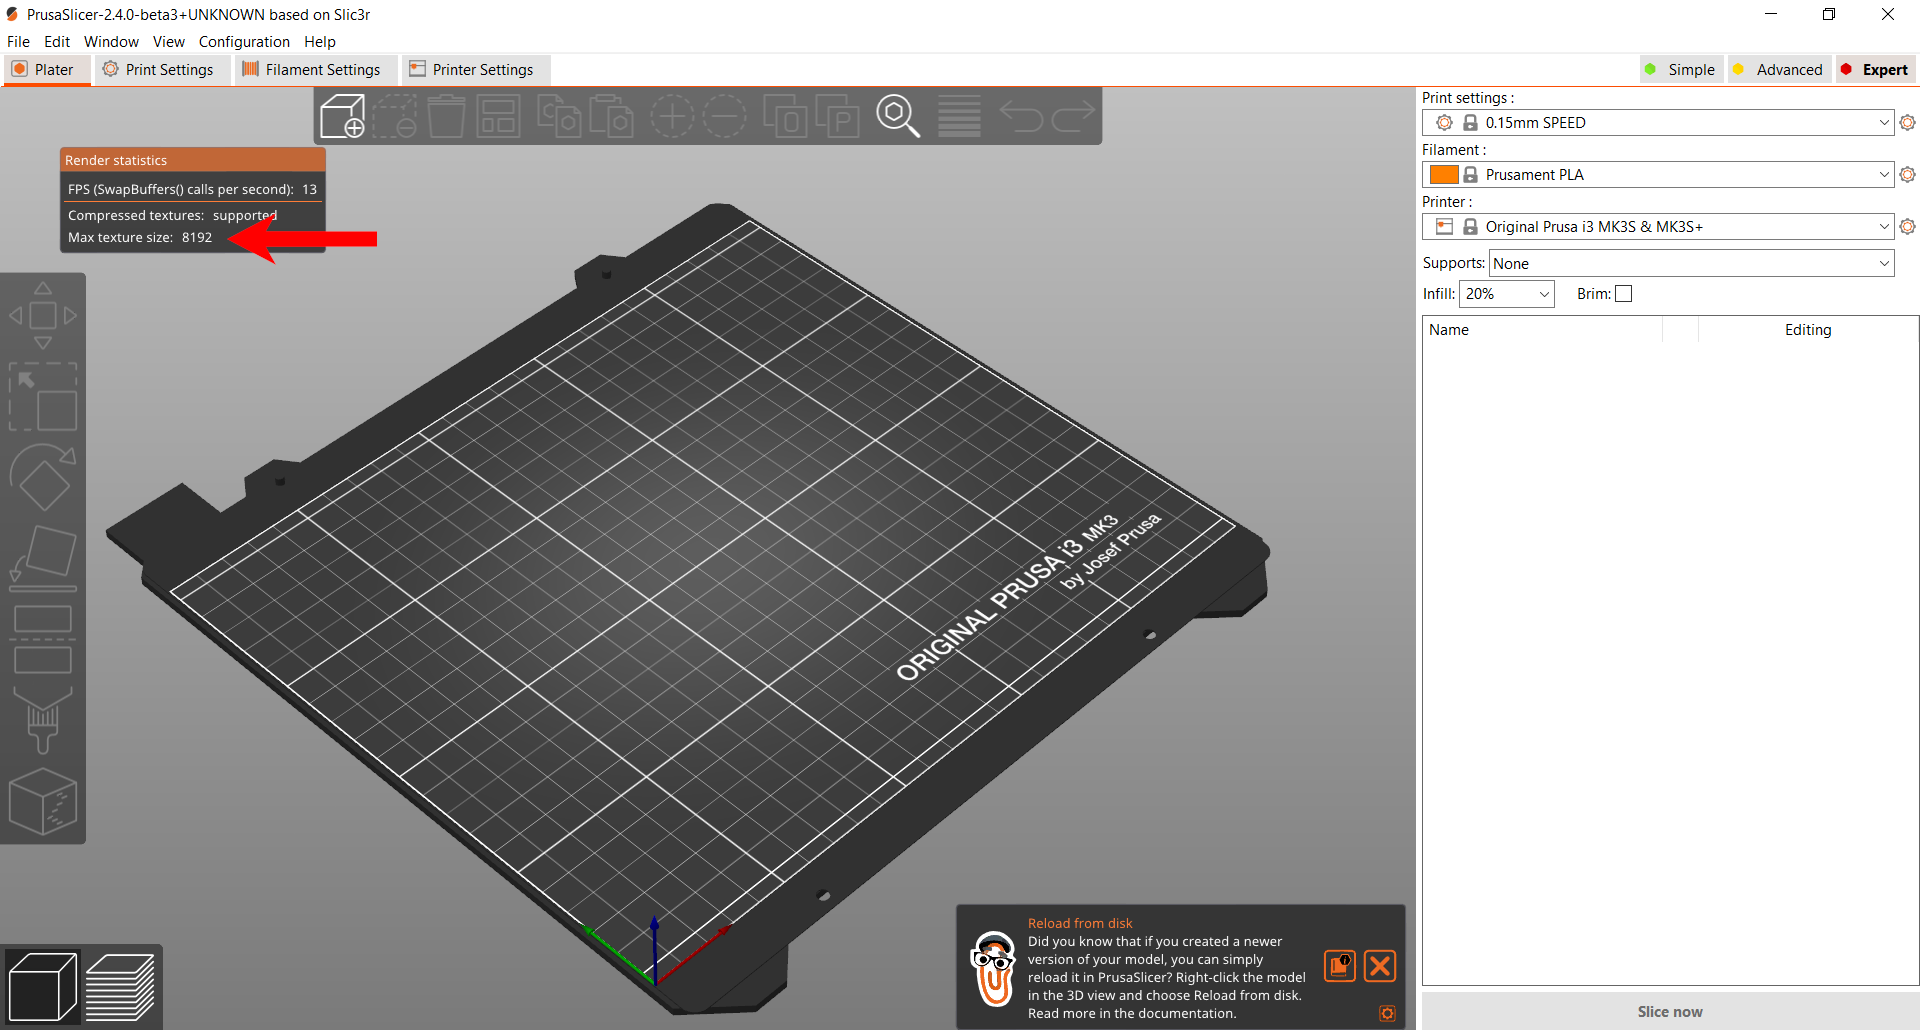Enable the Brim checkbox

(x=1623, y=293)
